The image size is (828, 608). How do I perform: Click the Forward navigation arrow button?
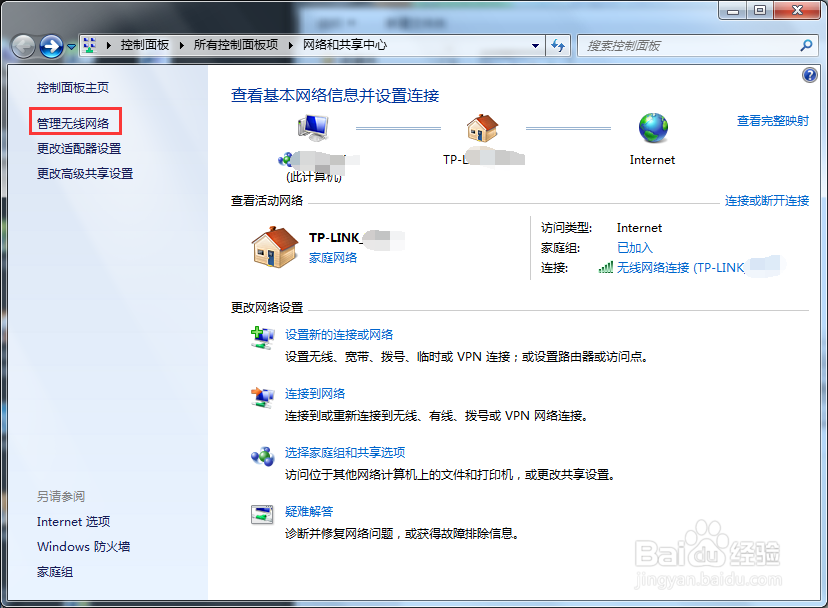[51, 46]
